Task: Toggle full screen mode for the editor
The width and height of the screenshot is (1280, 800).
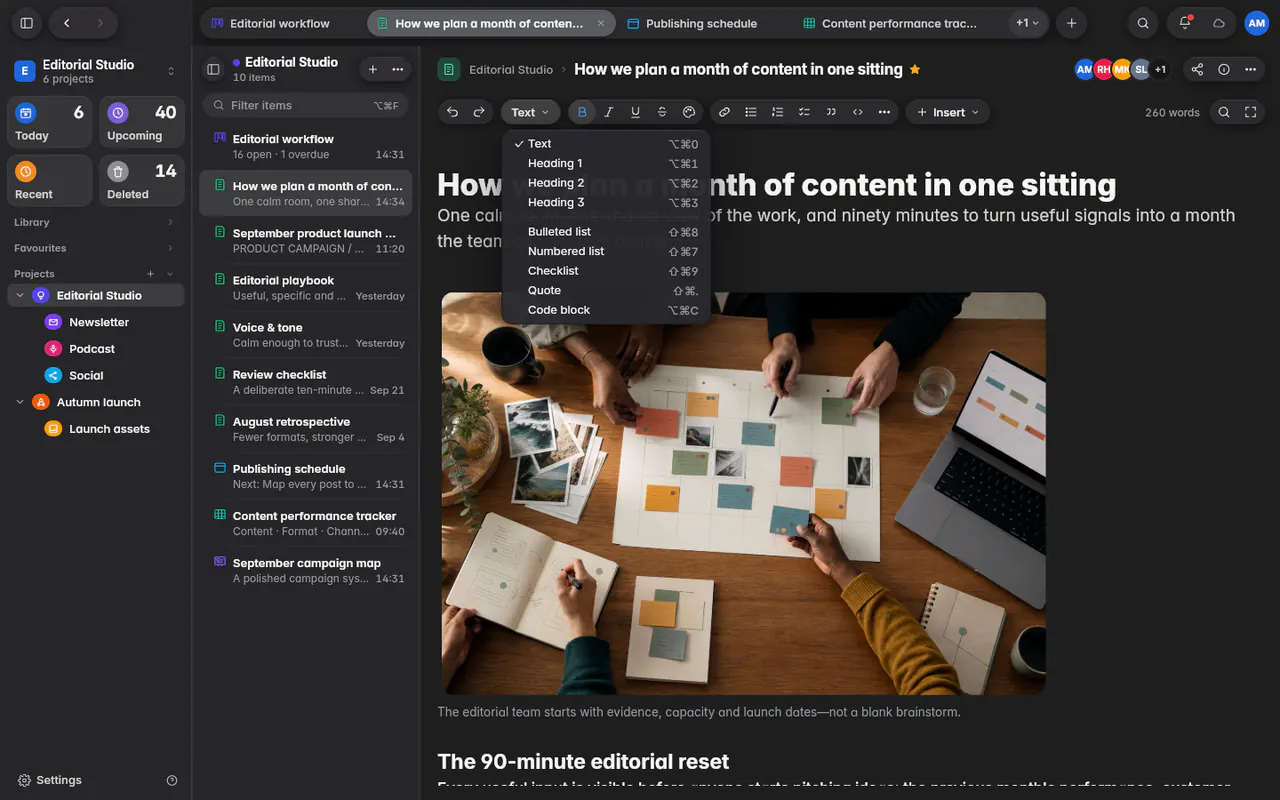Action: tap(1250, 112)
